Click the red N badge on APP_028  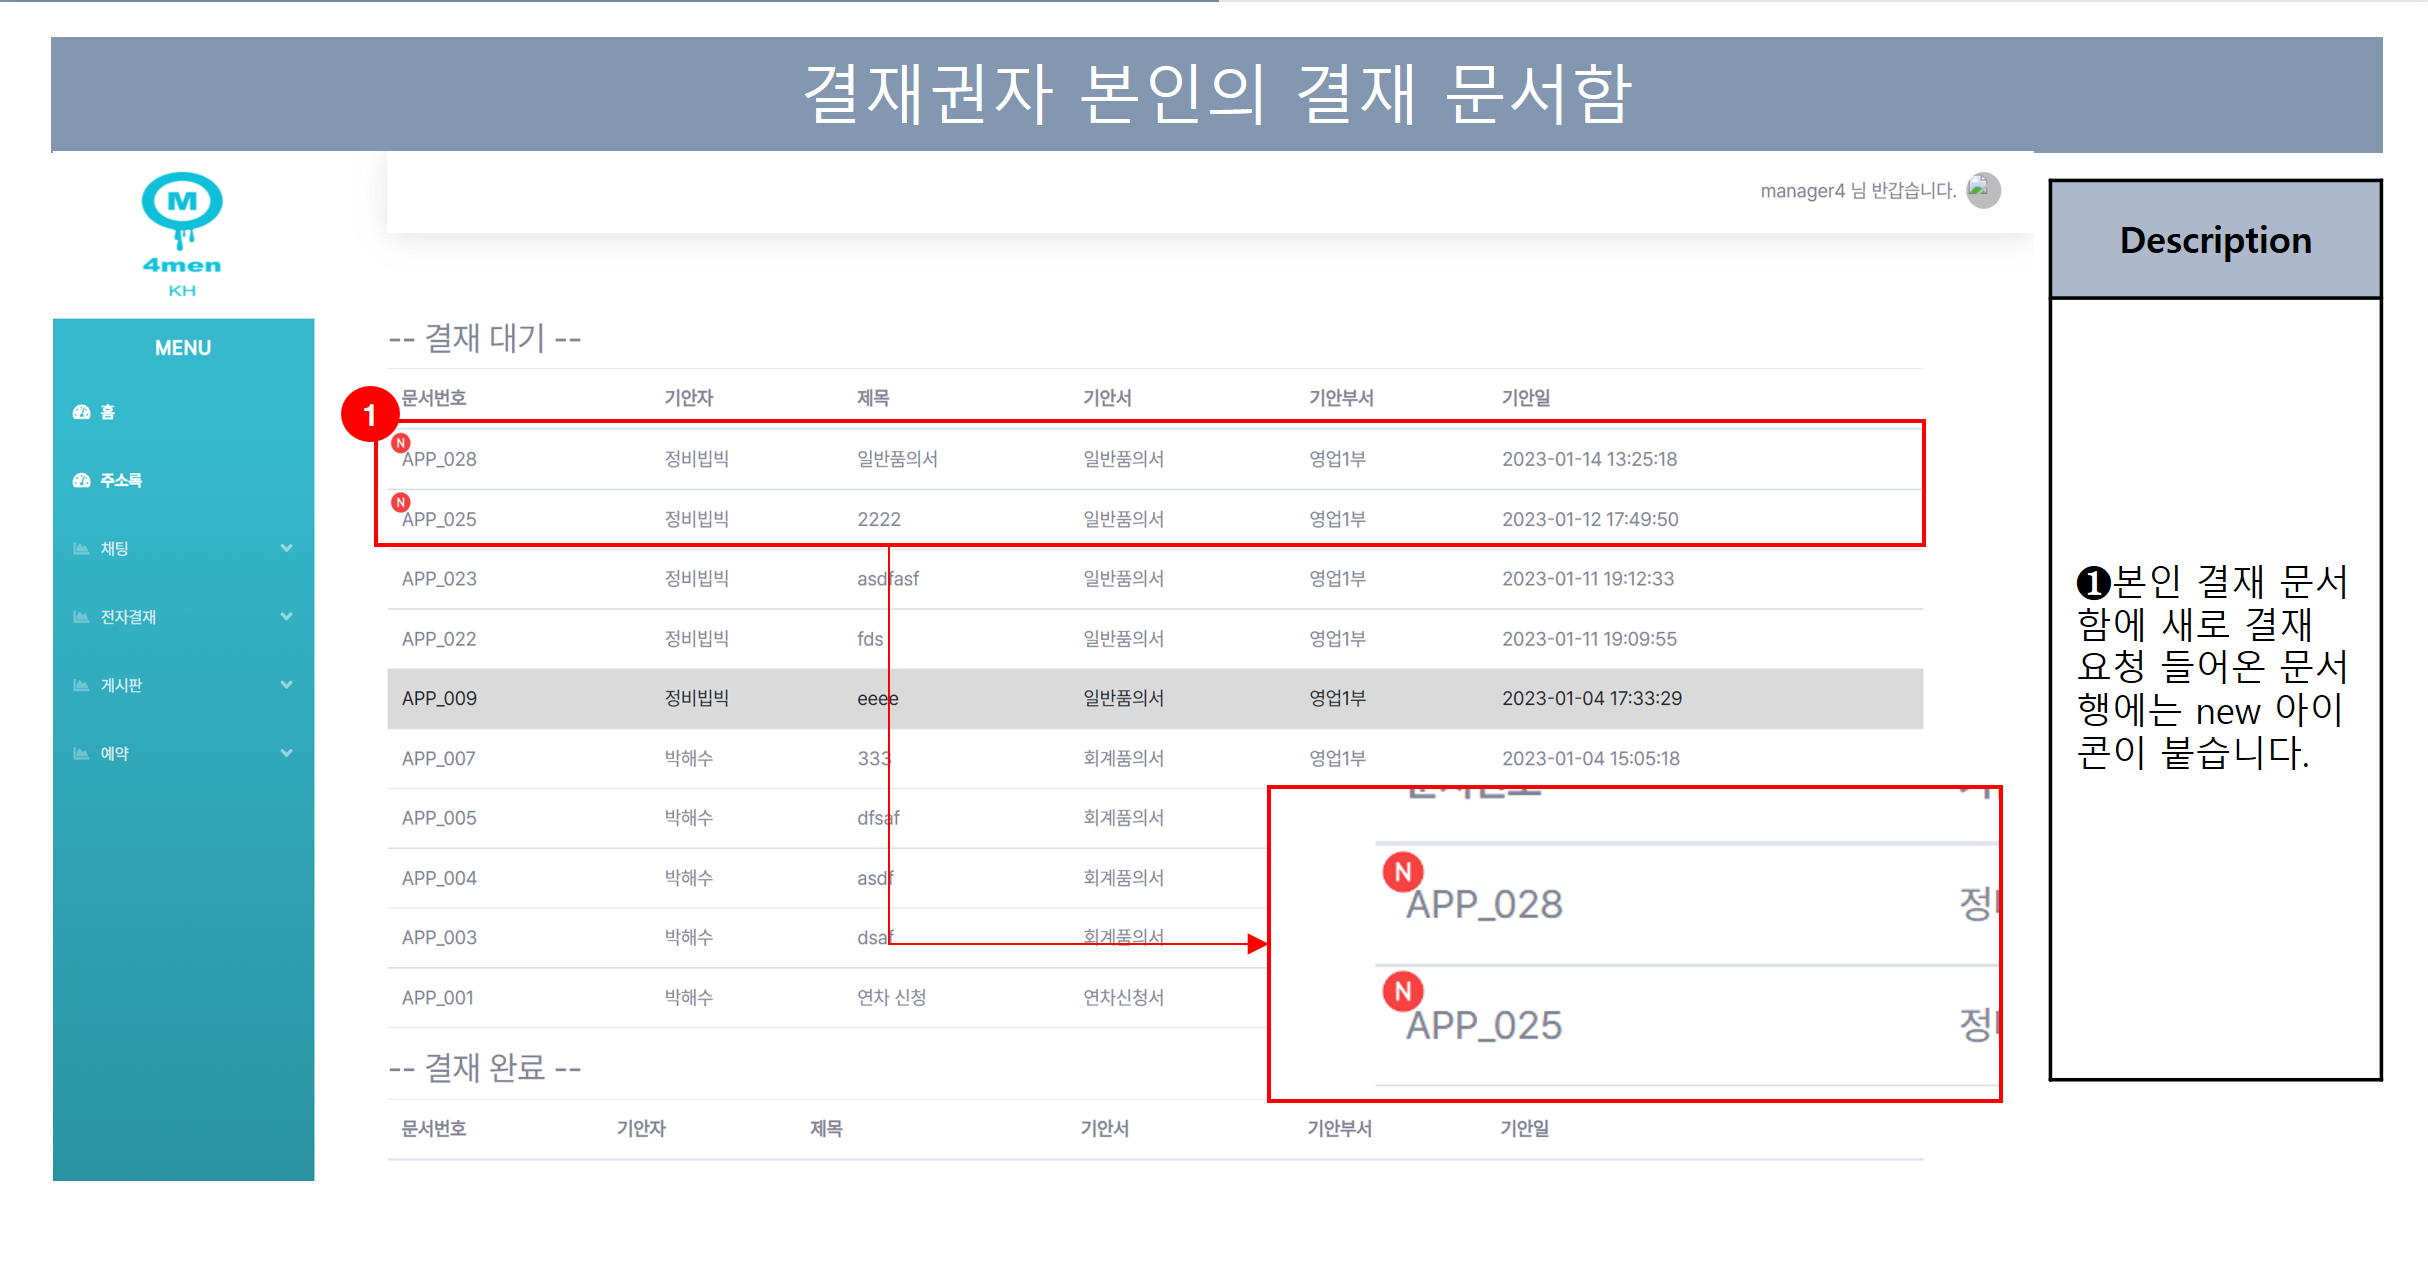click(400, 443)
